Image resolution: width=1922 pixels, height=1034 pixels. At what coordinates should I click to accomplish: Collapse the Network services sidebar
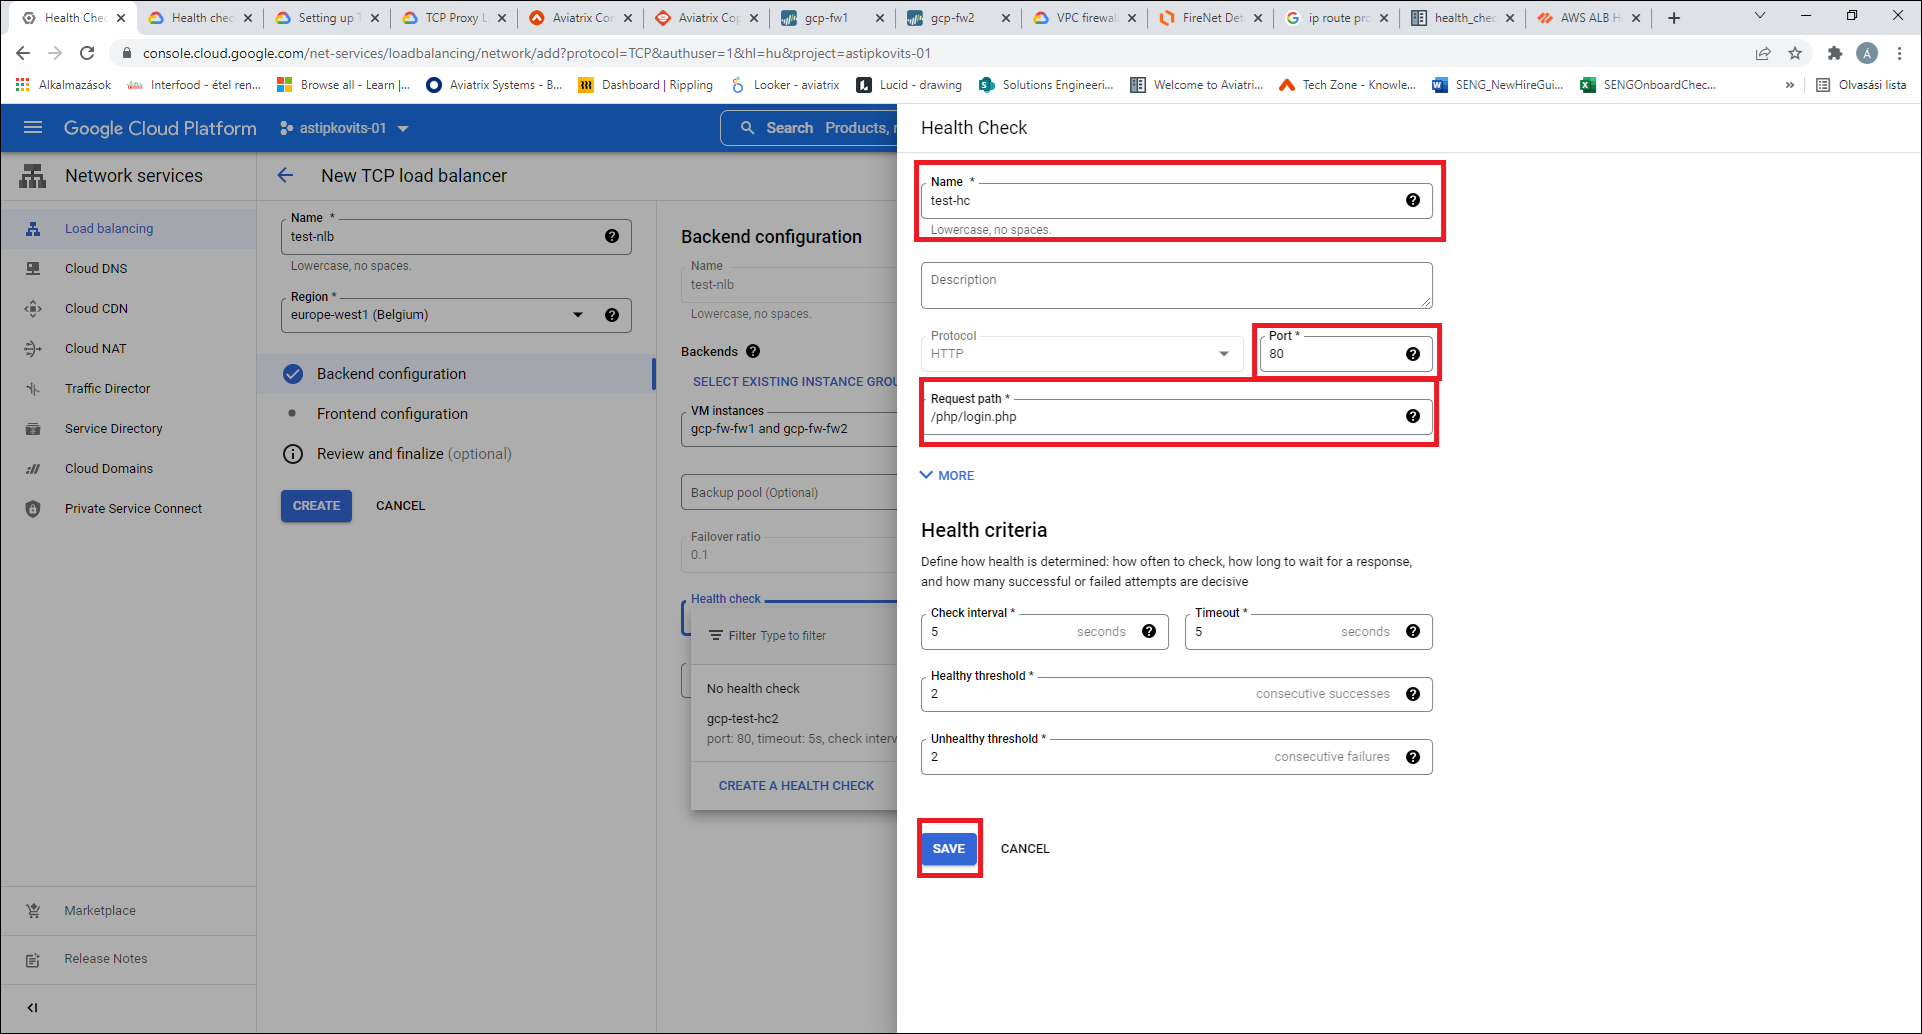point(32,1007)
